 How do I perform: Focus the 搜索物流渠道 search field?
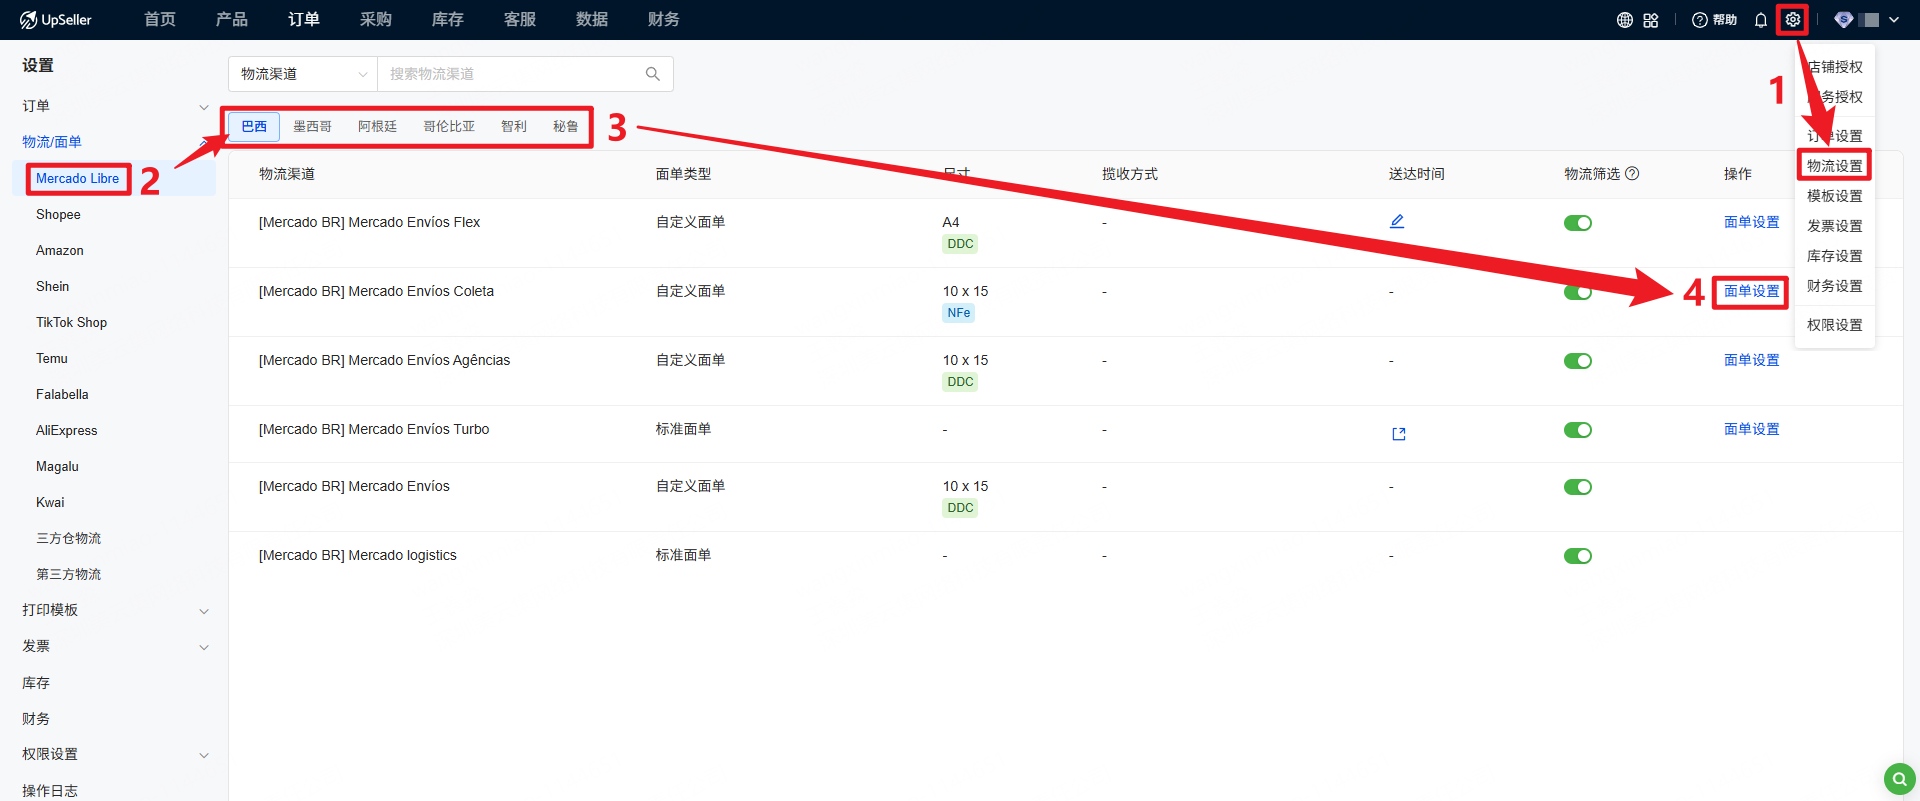[x=510, y=74]
